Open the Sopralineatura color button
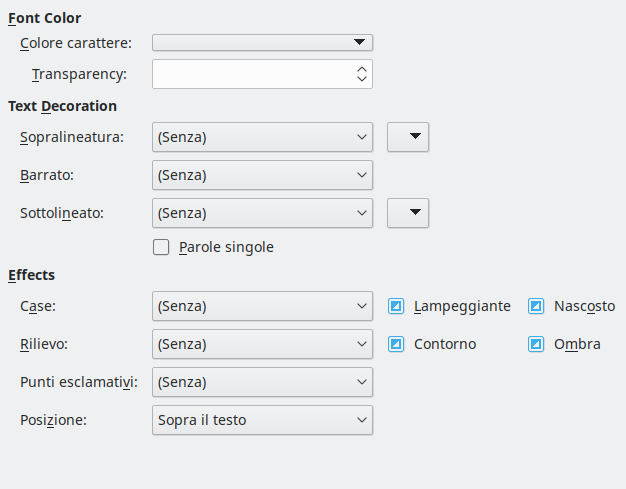The image size is (626, 489). pyautogui.click(x=408, y=137)
